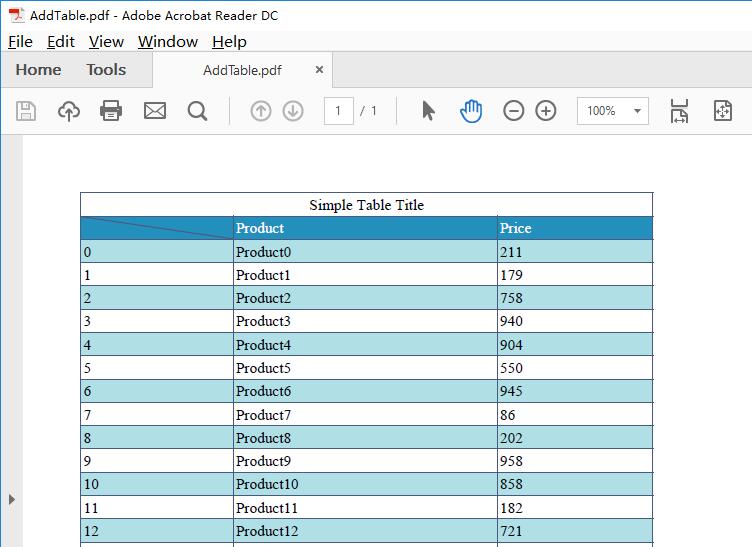752x547 pixels.
Task: Print the document using printer icon
Action: click(111, 111)
